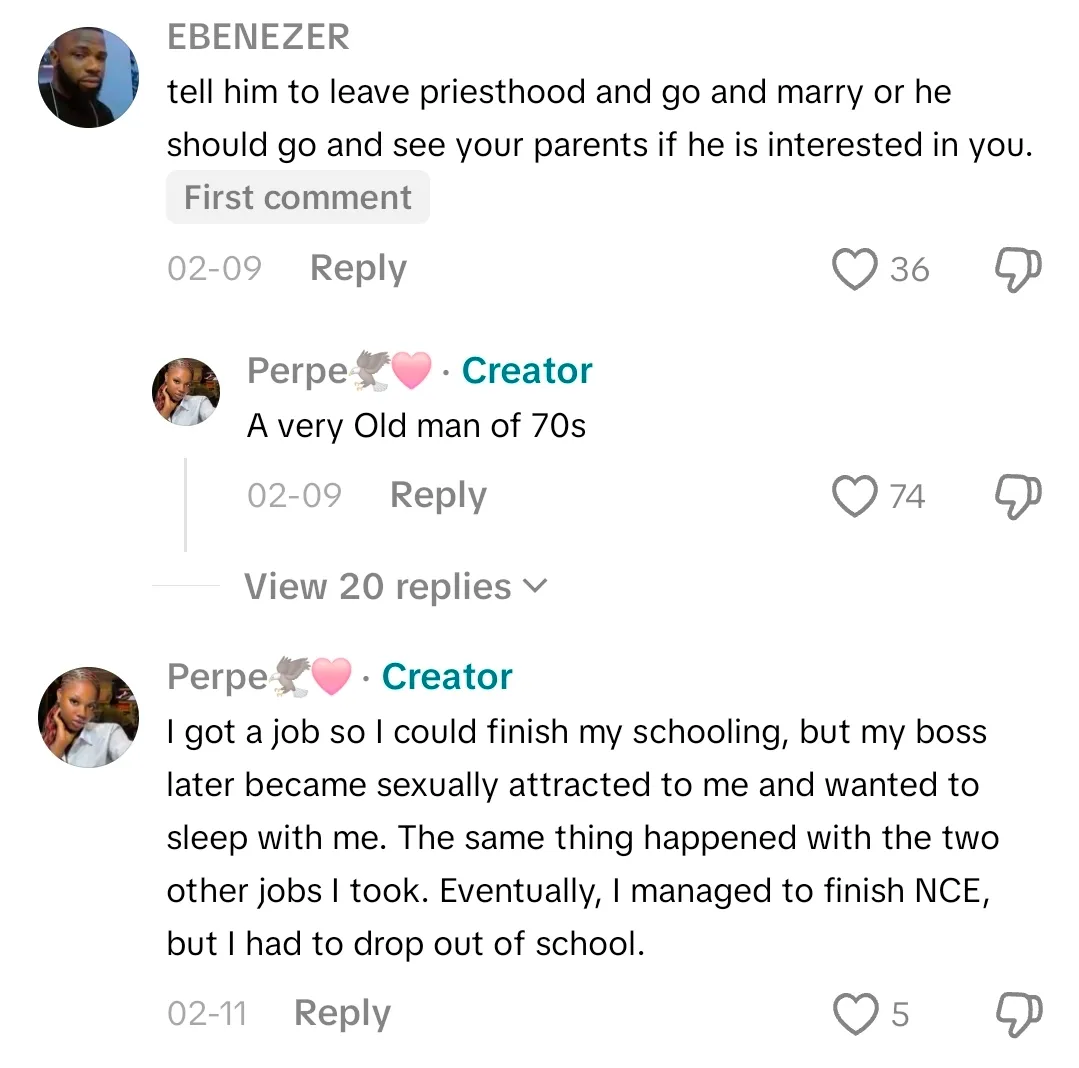Expand View 20 replies
Screen dimensions: 1079x1068
click(396, 586)
